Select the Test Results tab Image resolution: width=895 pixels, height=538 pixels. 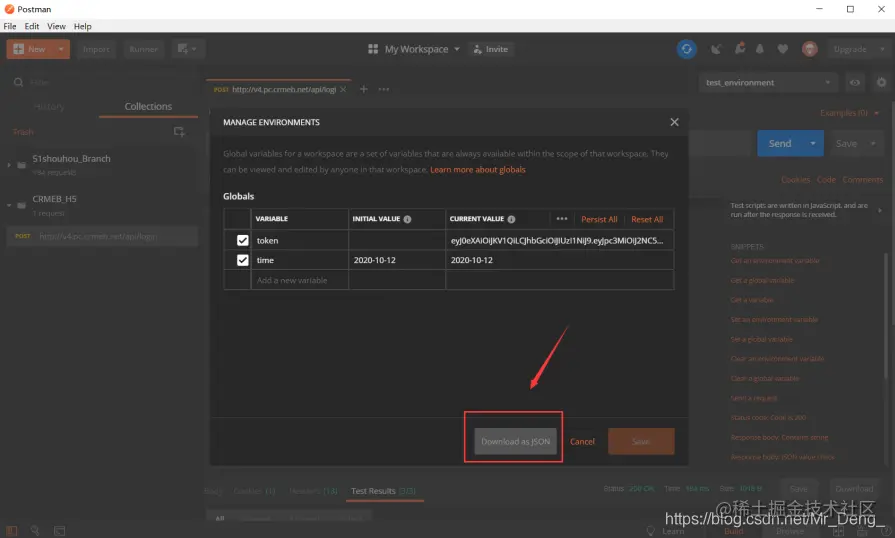pos(384,491)
